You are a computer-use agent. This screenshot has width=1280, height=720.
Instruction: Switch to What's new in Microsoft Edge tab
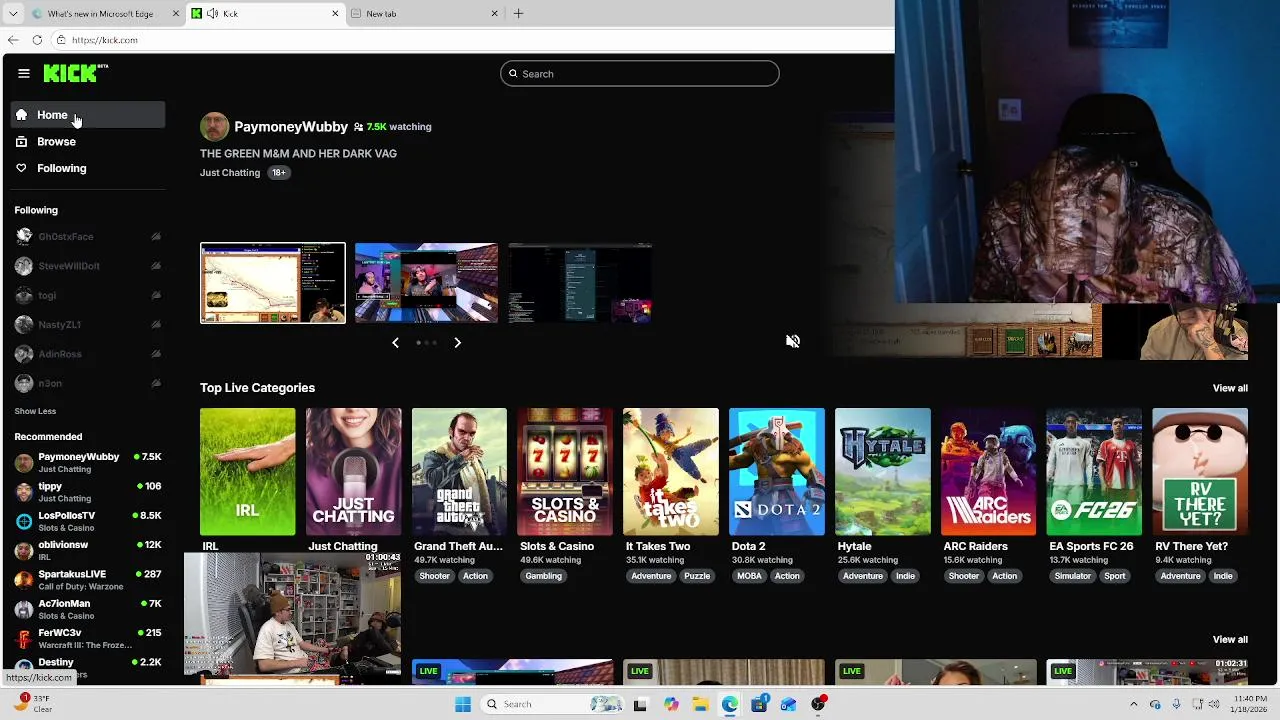(105, 14)
